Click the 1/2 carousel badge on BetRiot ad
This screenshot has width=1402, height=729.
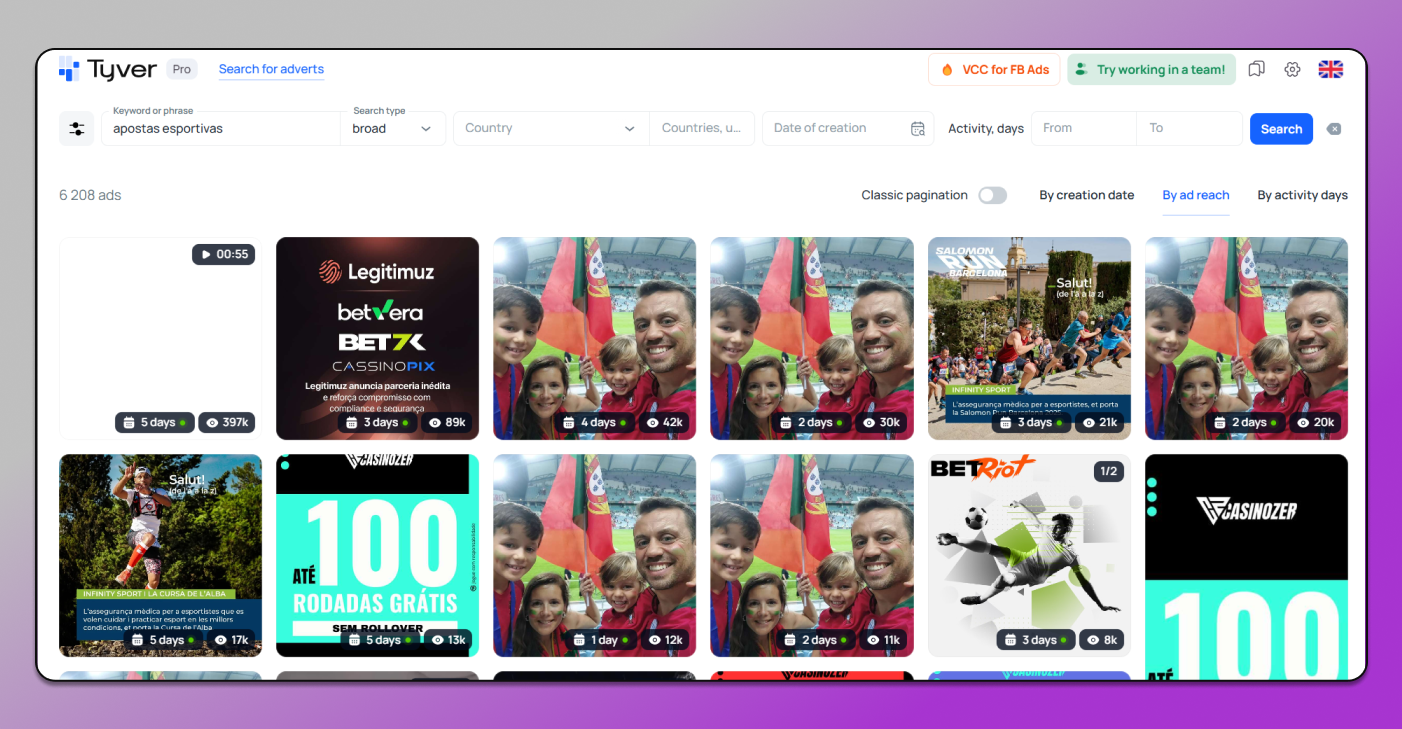[x=1109, y=471]
